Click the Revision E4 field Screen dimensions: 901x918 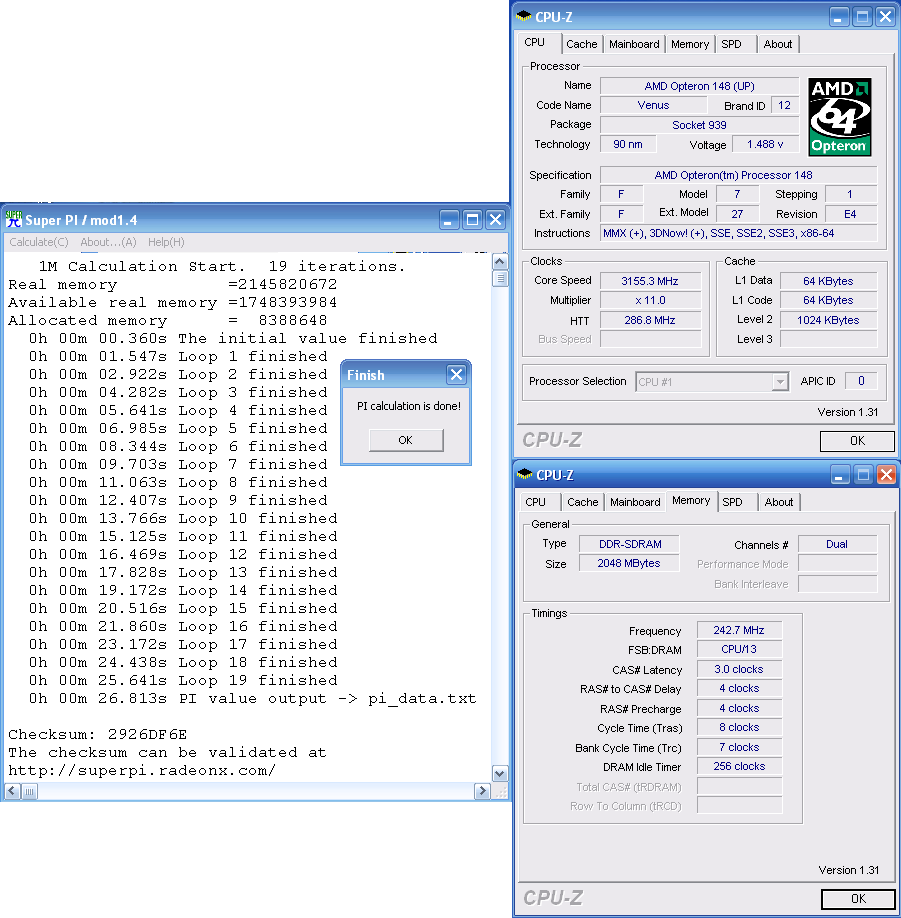tap(851, 214)
